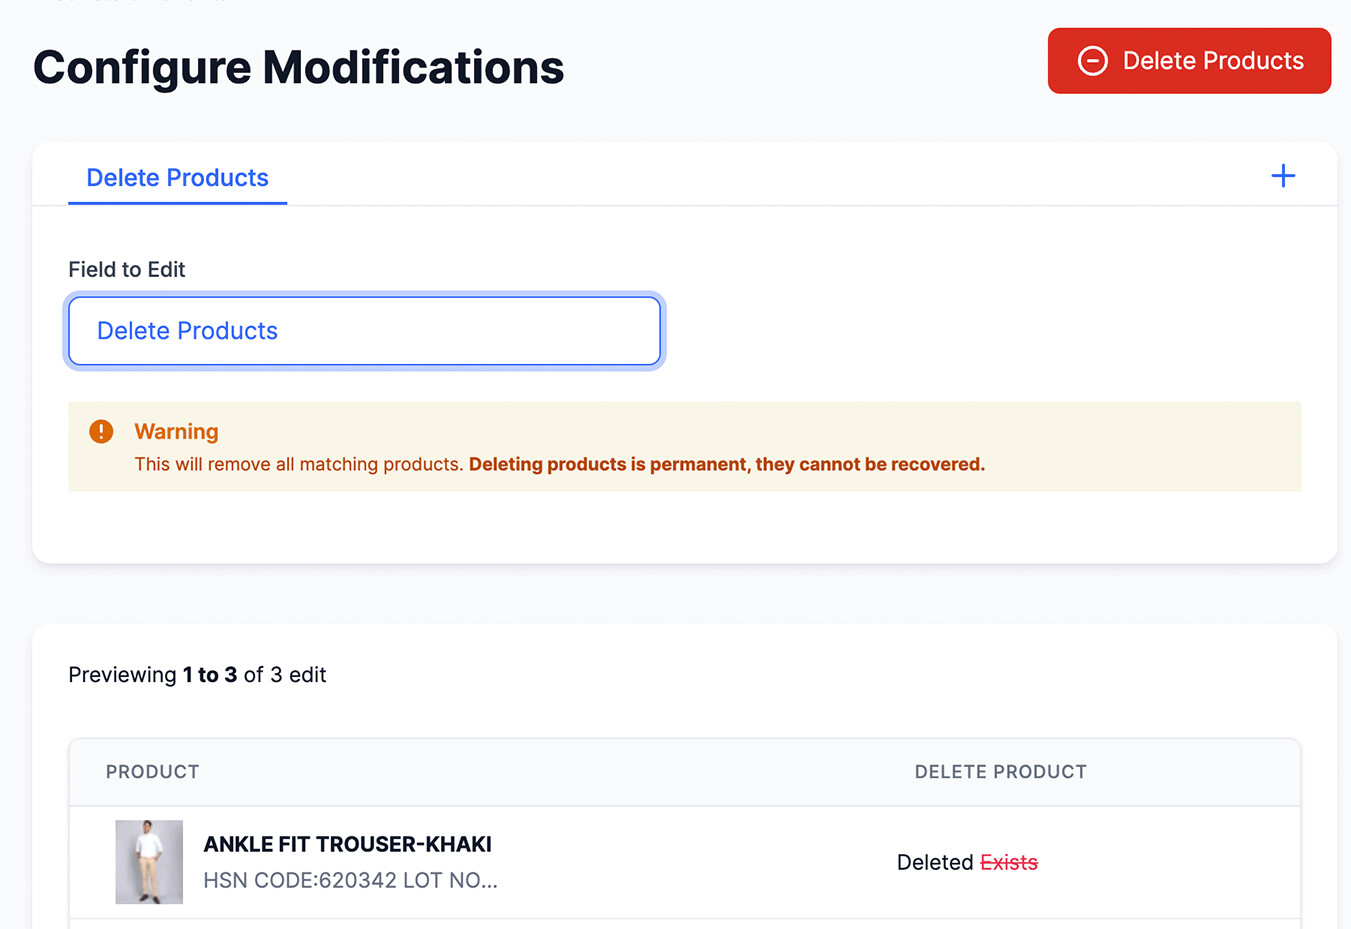Screen dimensions: 1351x929
Task: Click the bold permanent deletion warning text
Action: [x=726, y=464]
